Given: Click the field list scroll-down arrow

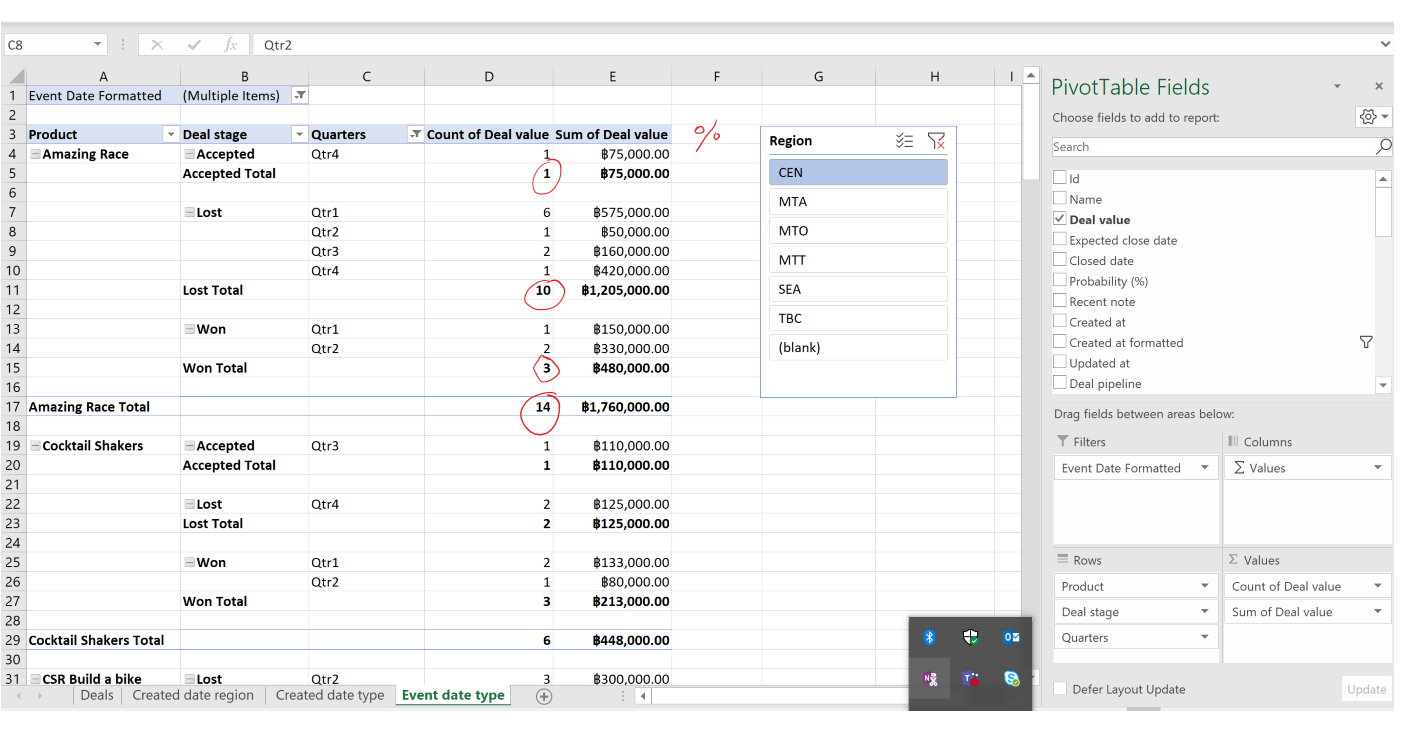Looking at the screenshot, I should (1384, 385).
